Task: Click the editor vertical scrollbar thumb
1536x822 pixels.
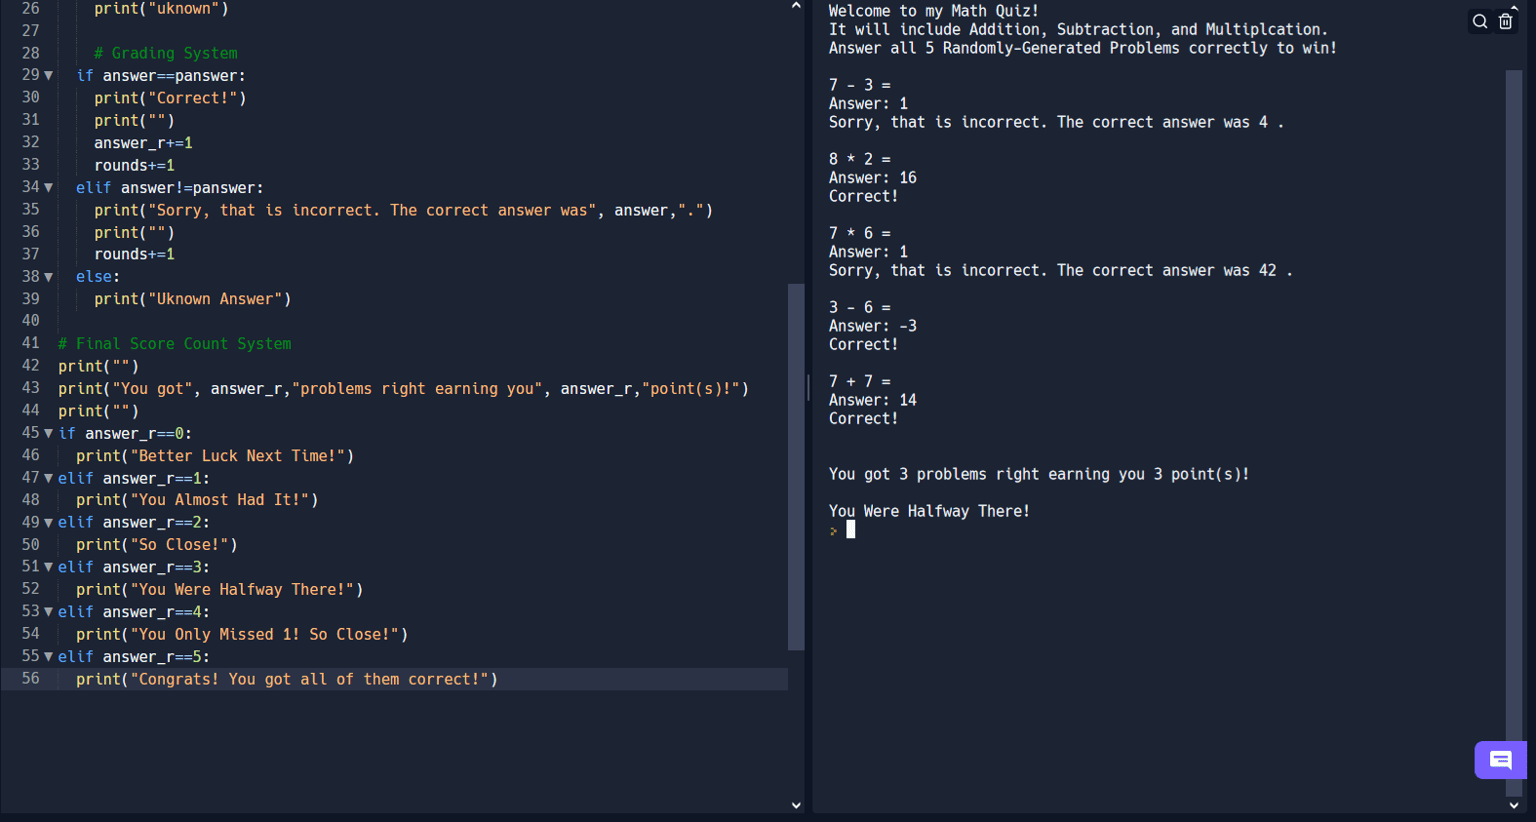Action: click(796, 467)
